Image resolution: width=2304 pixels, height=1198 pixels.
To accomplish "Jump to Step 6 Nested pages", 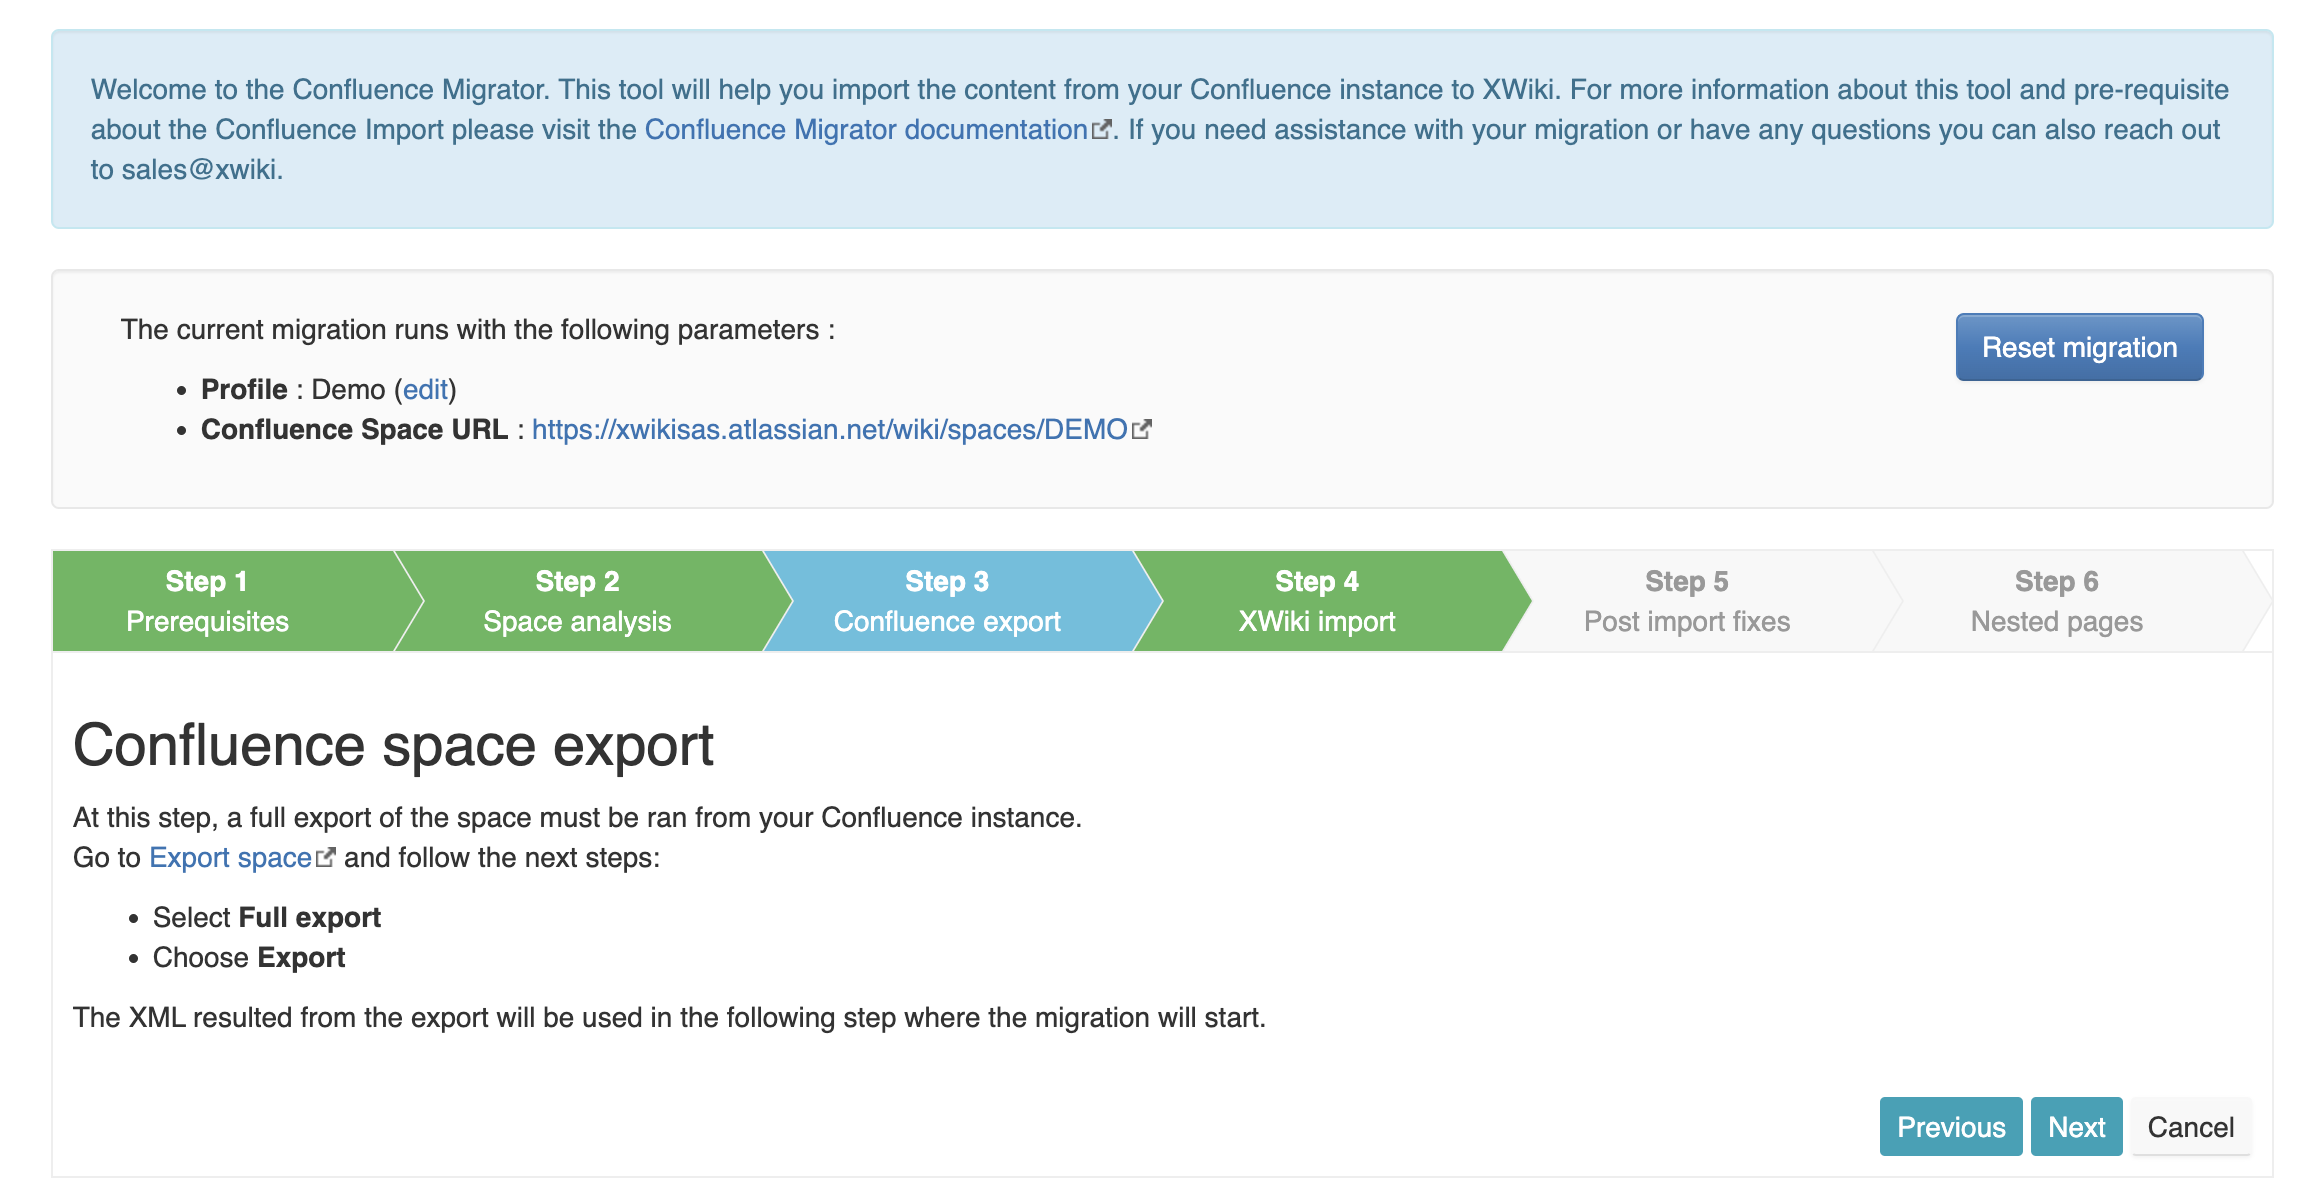I will [x=2054, y=600].
